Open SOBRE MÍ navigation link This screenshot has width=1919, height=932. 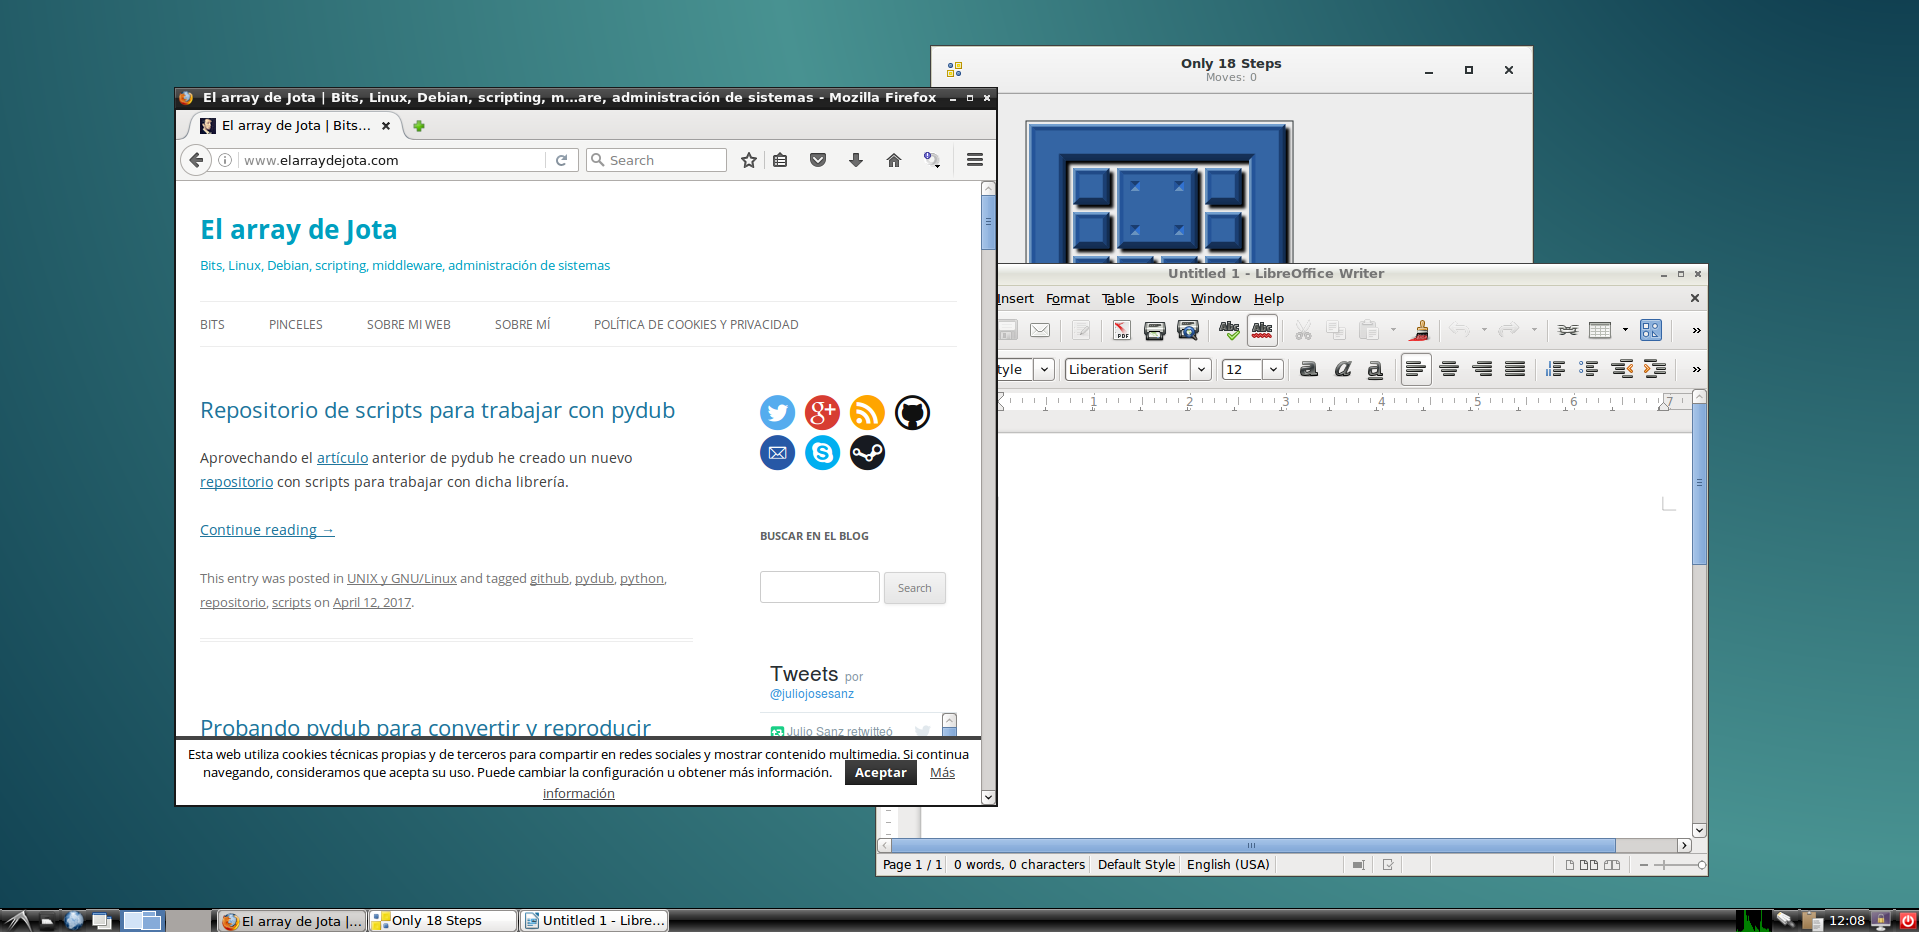522,325
